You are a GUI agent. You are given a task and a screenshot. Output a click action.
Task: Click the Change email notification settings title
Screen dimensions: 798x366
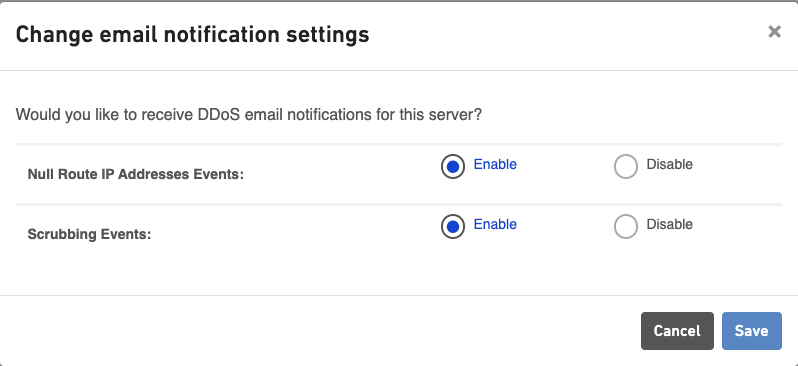click(x=192, y=35)
